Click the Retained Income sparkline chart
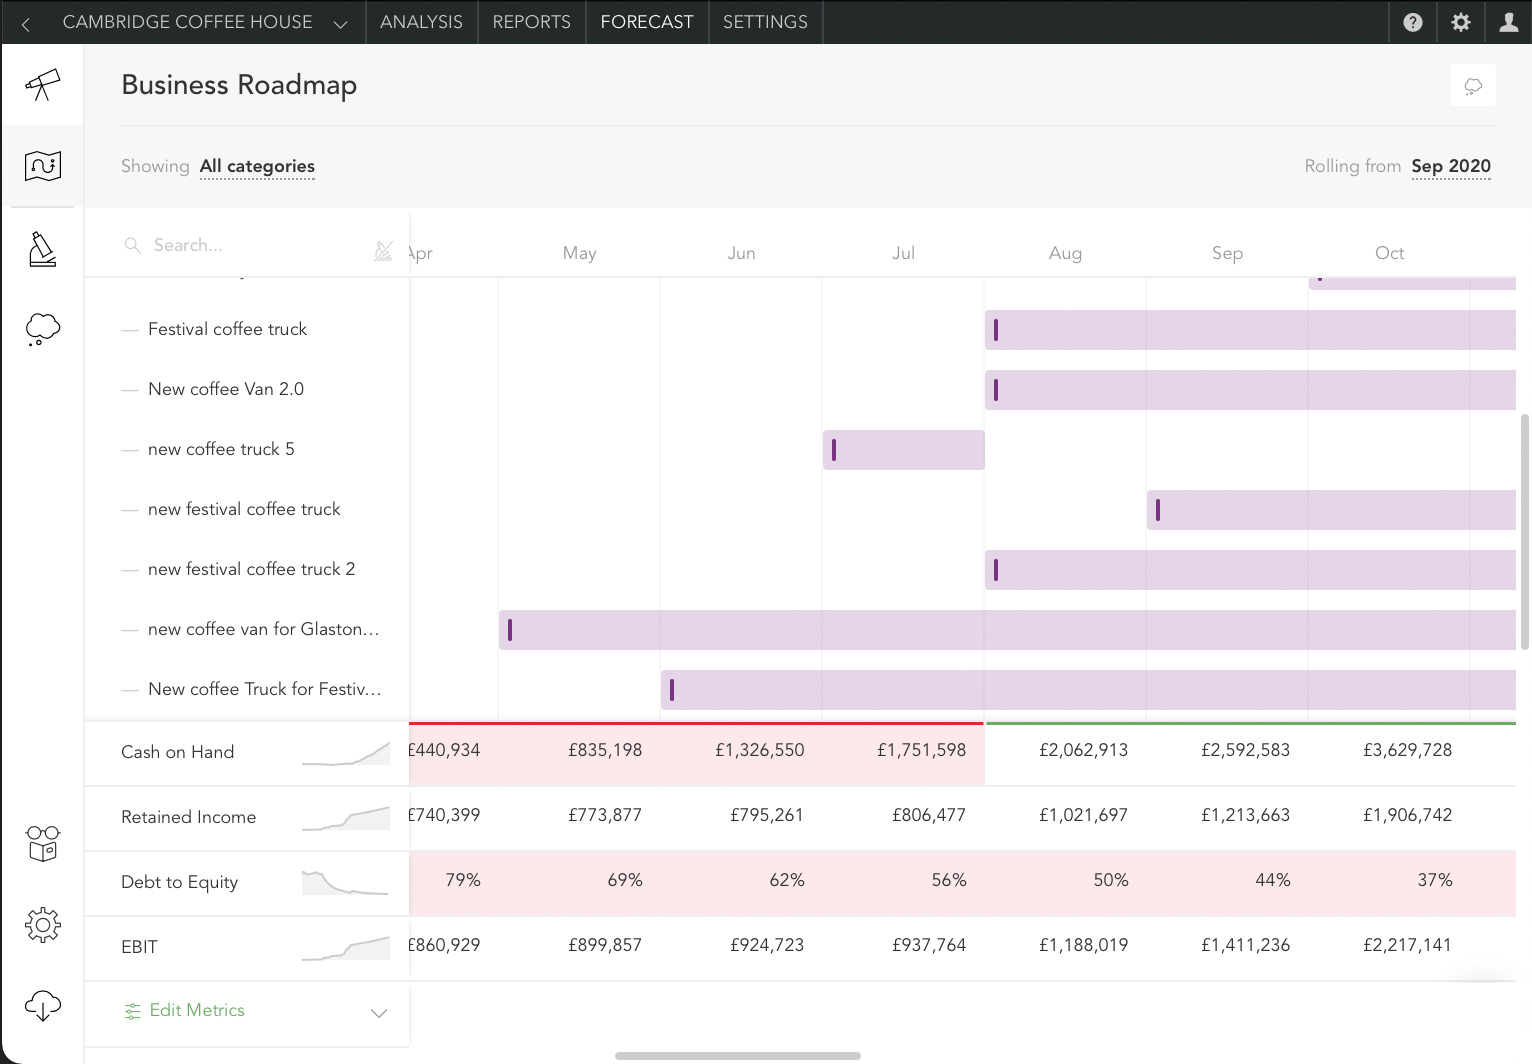 [x=346, y=818]
